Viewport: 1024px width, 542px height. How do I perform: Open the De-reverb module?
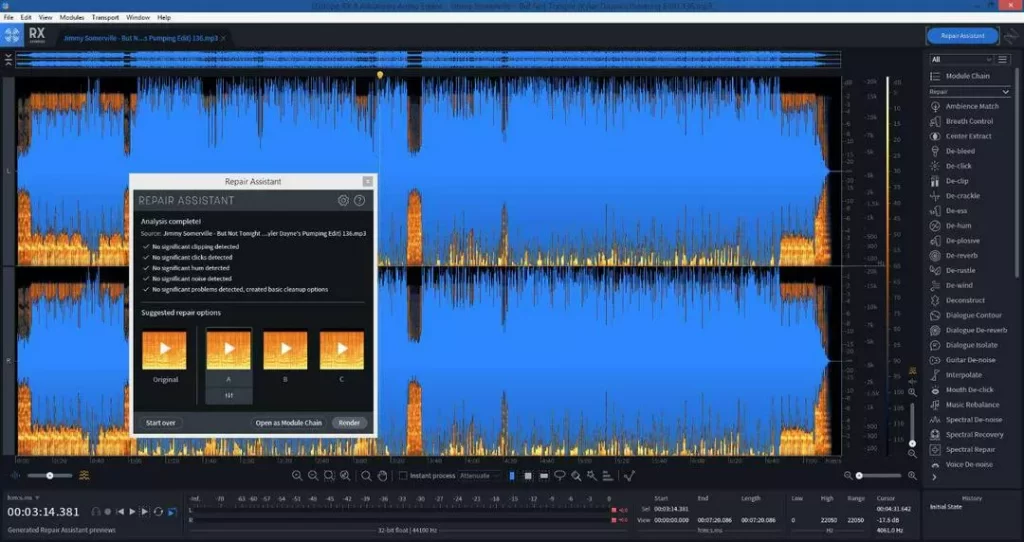(954, 256)
